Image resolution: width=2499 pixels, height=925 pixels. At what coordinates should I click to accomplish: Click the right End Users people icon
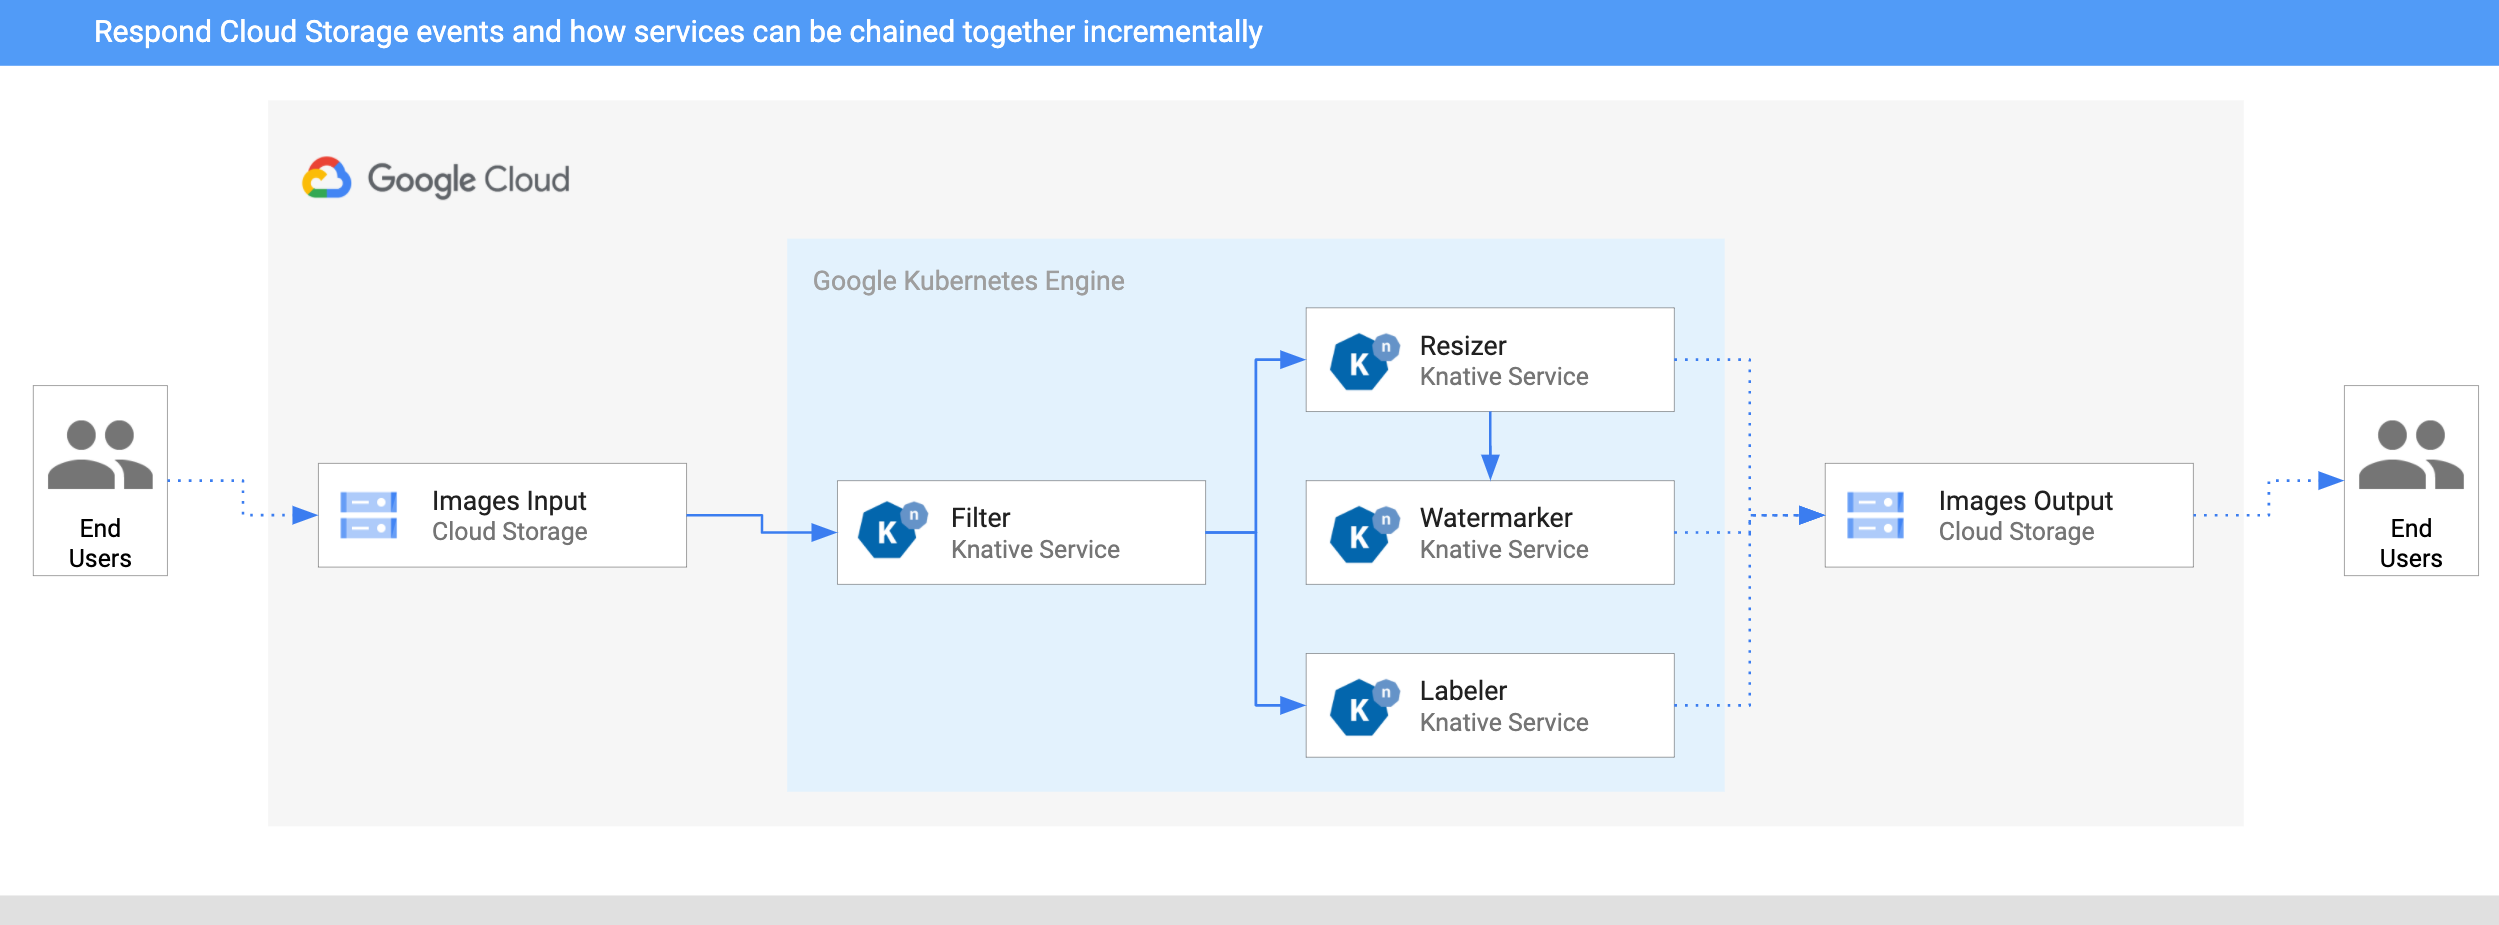point(2411,454)
